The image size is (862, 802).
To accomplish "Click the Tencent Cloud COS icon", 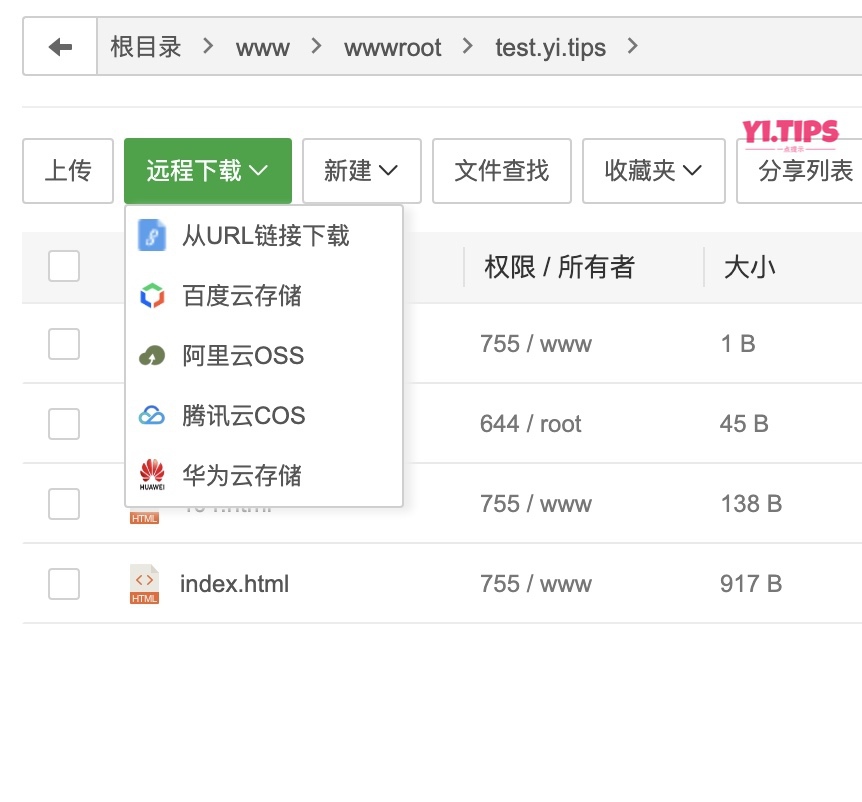I will [x=152, y=416].
